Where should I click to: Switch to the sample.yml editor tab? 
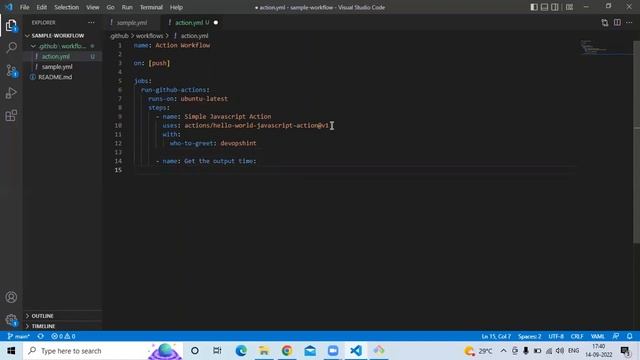pyautogui.click(x=132, y=23)
